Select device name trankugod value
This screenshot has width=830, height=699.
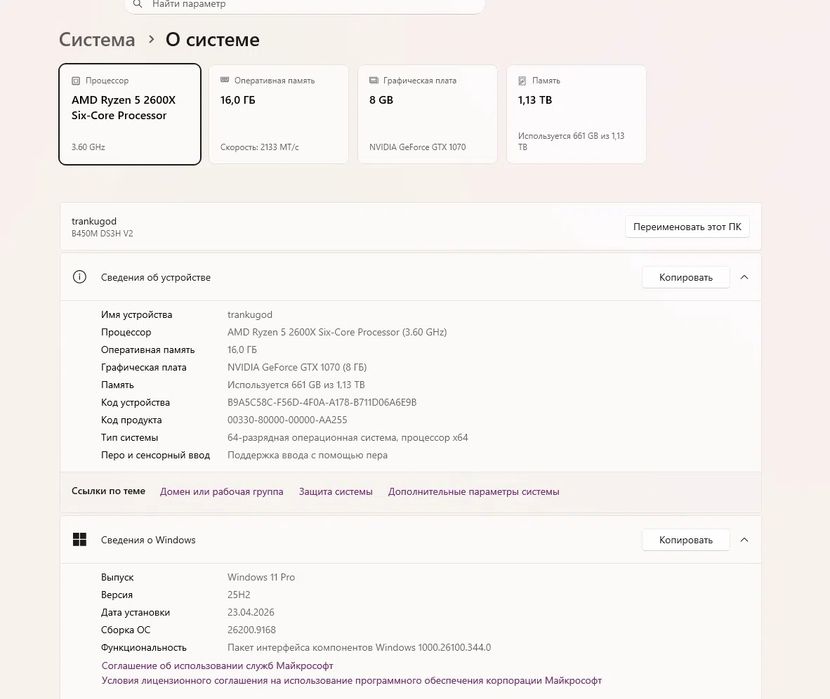click(250, 314)
